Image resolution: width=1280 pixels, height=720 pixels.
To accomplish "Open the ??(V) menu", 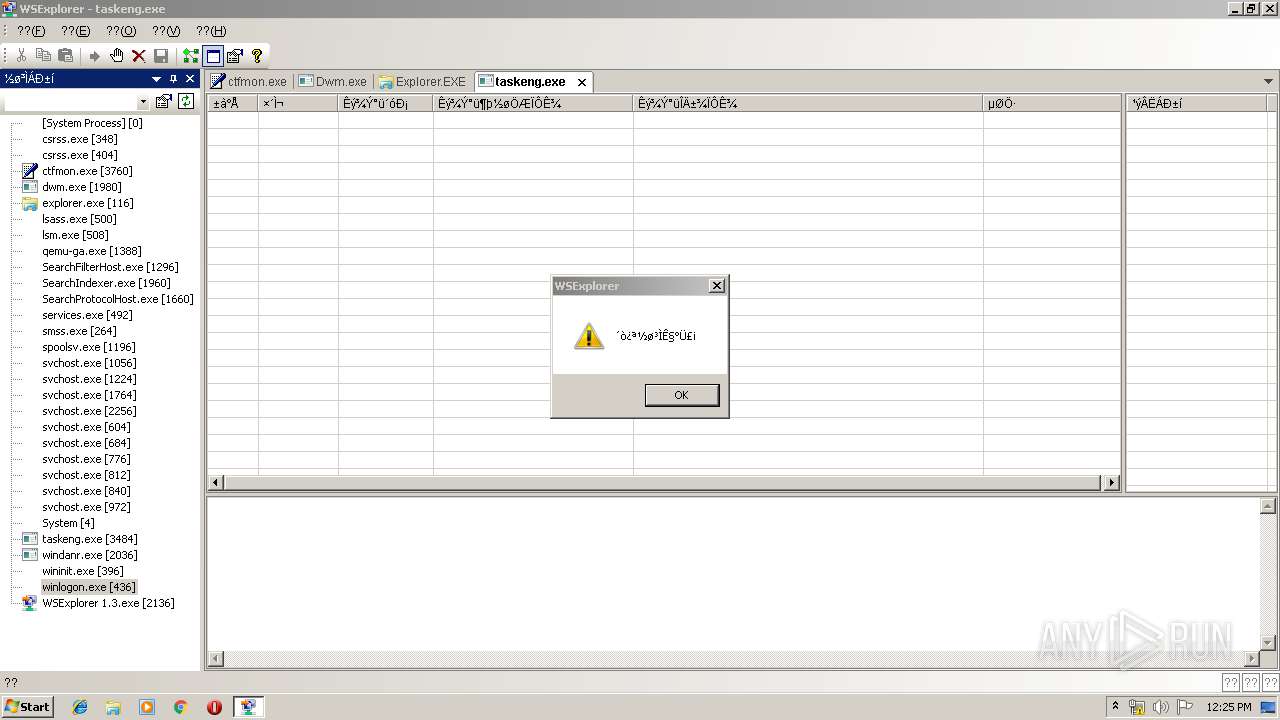I will 166,31.
